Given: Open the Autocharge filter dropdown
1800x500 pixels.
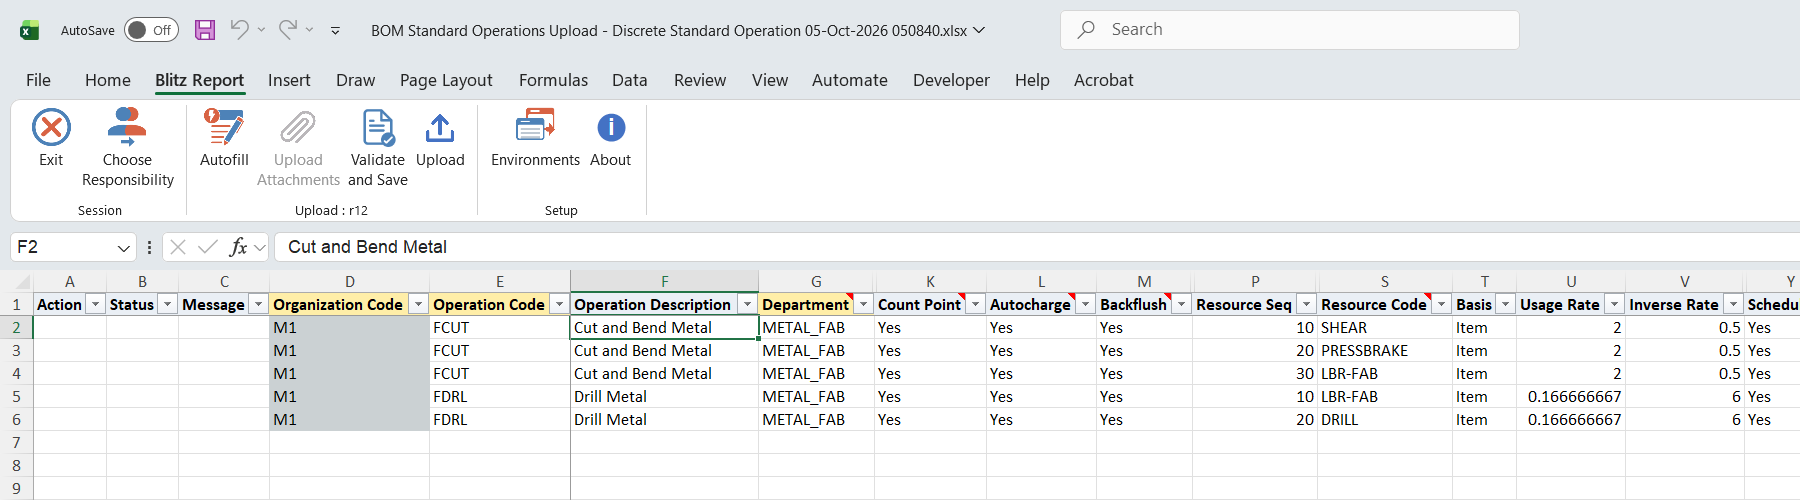Looking at the screenshot, I should (1085, 304).
